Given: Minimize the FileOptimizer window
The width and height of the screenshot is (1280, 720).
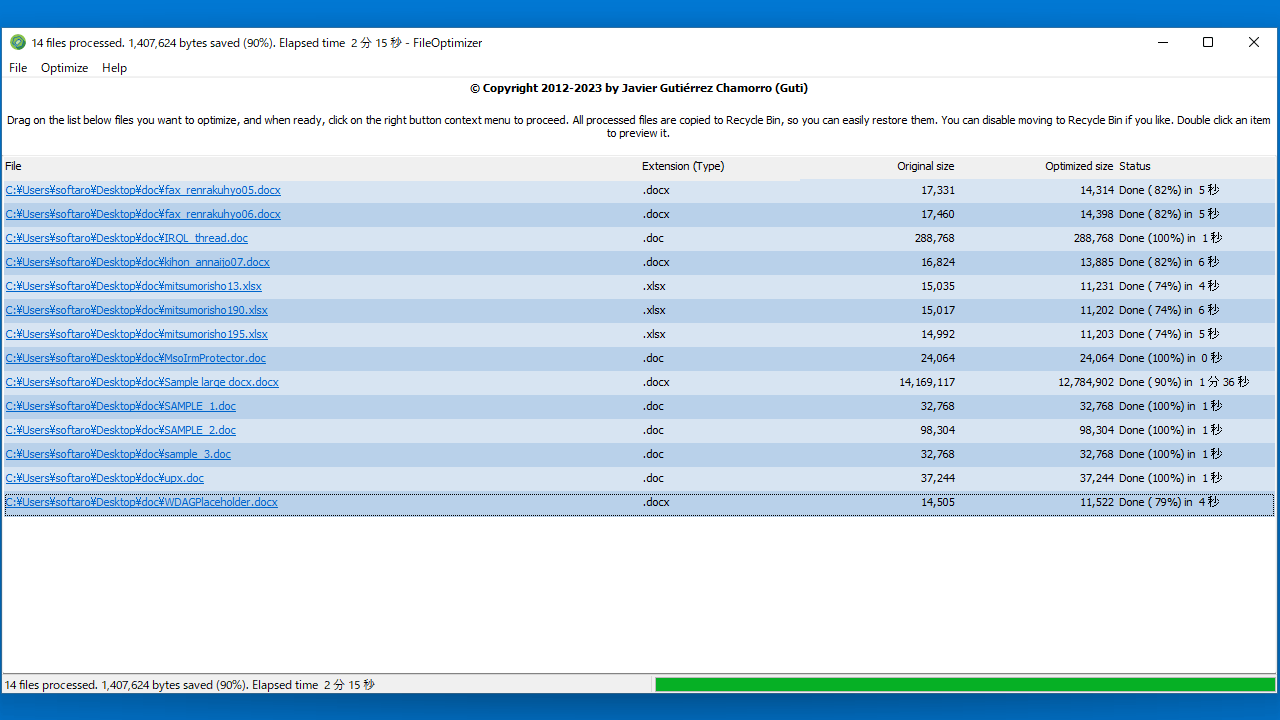Looking at the screenshot, I should pos(1163,42).
